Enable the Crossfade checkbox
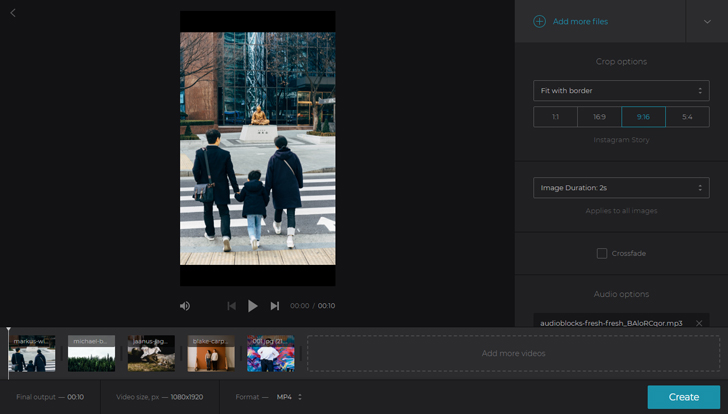 pyautogui.click(x=602, y=253)
